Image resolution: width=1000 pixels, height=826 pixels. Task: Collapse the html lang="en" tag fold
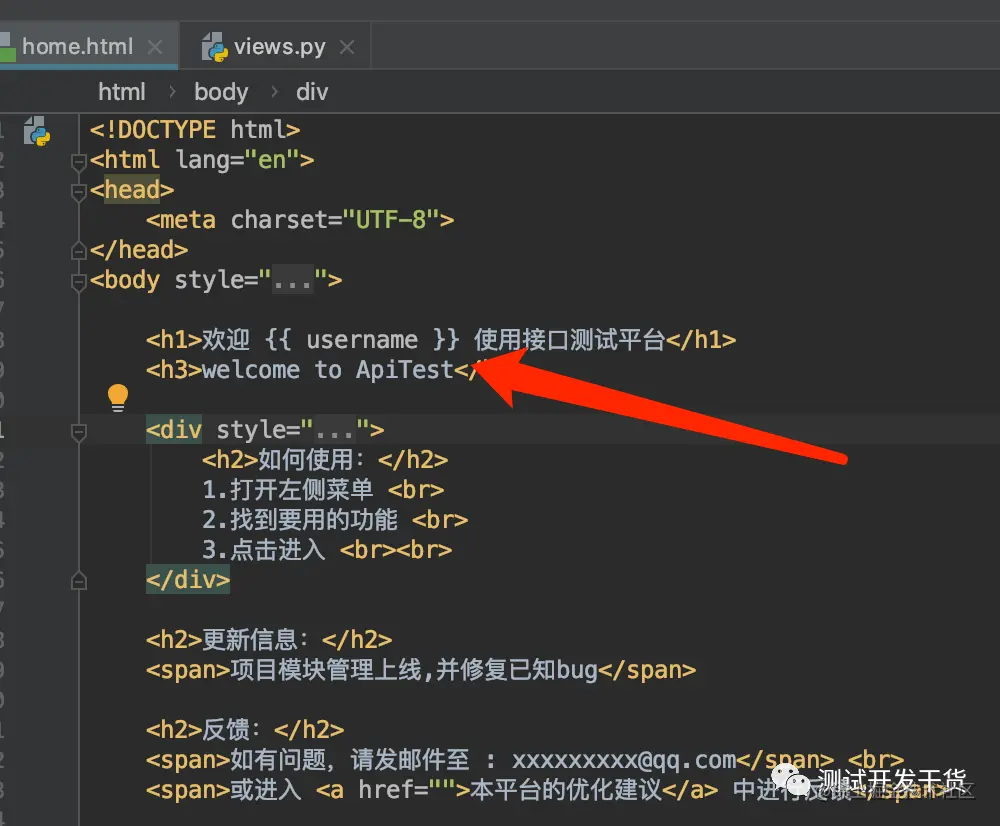(78, 161)
